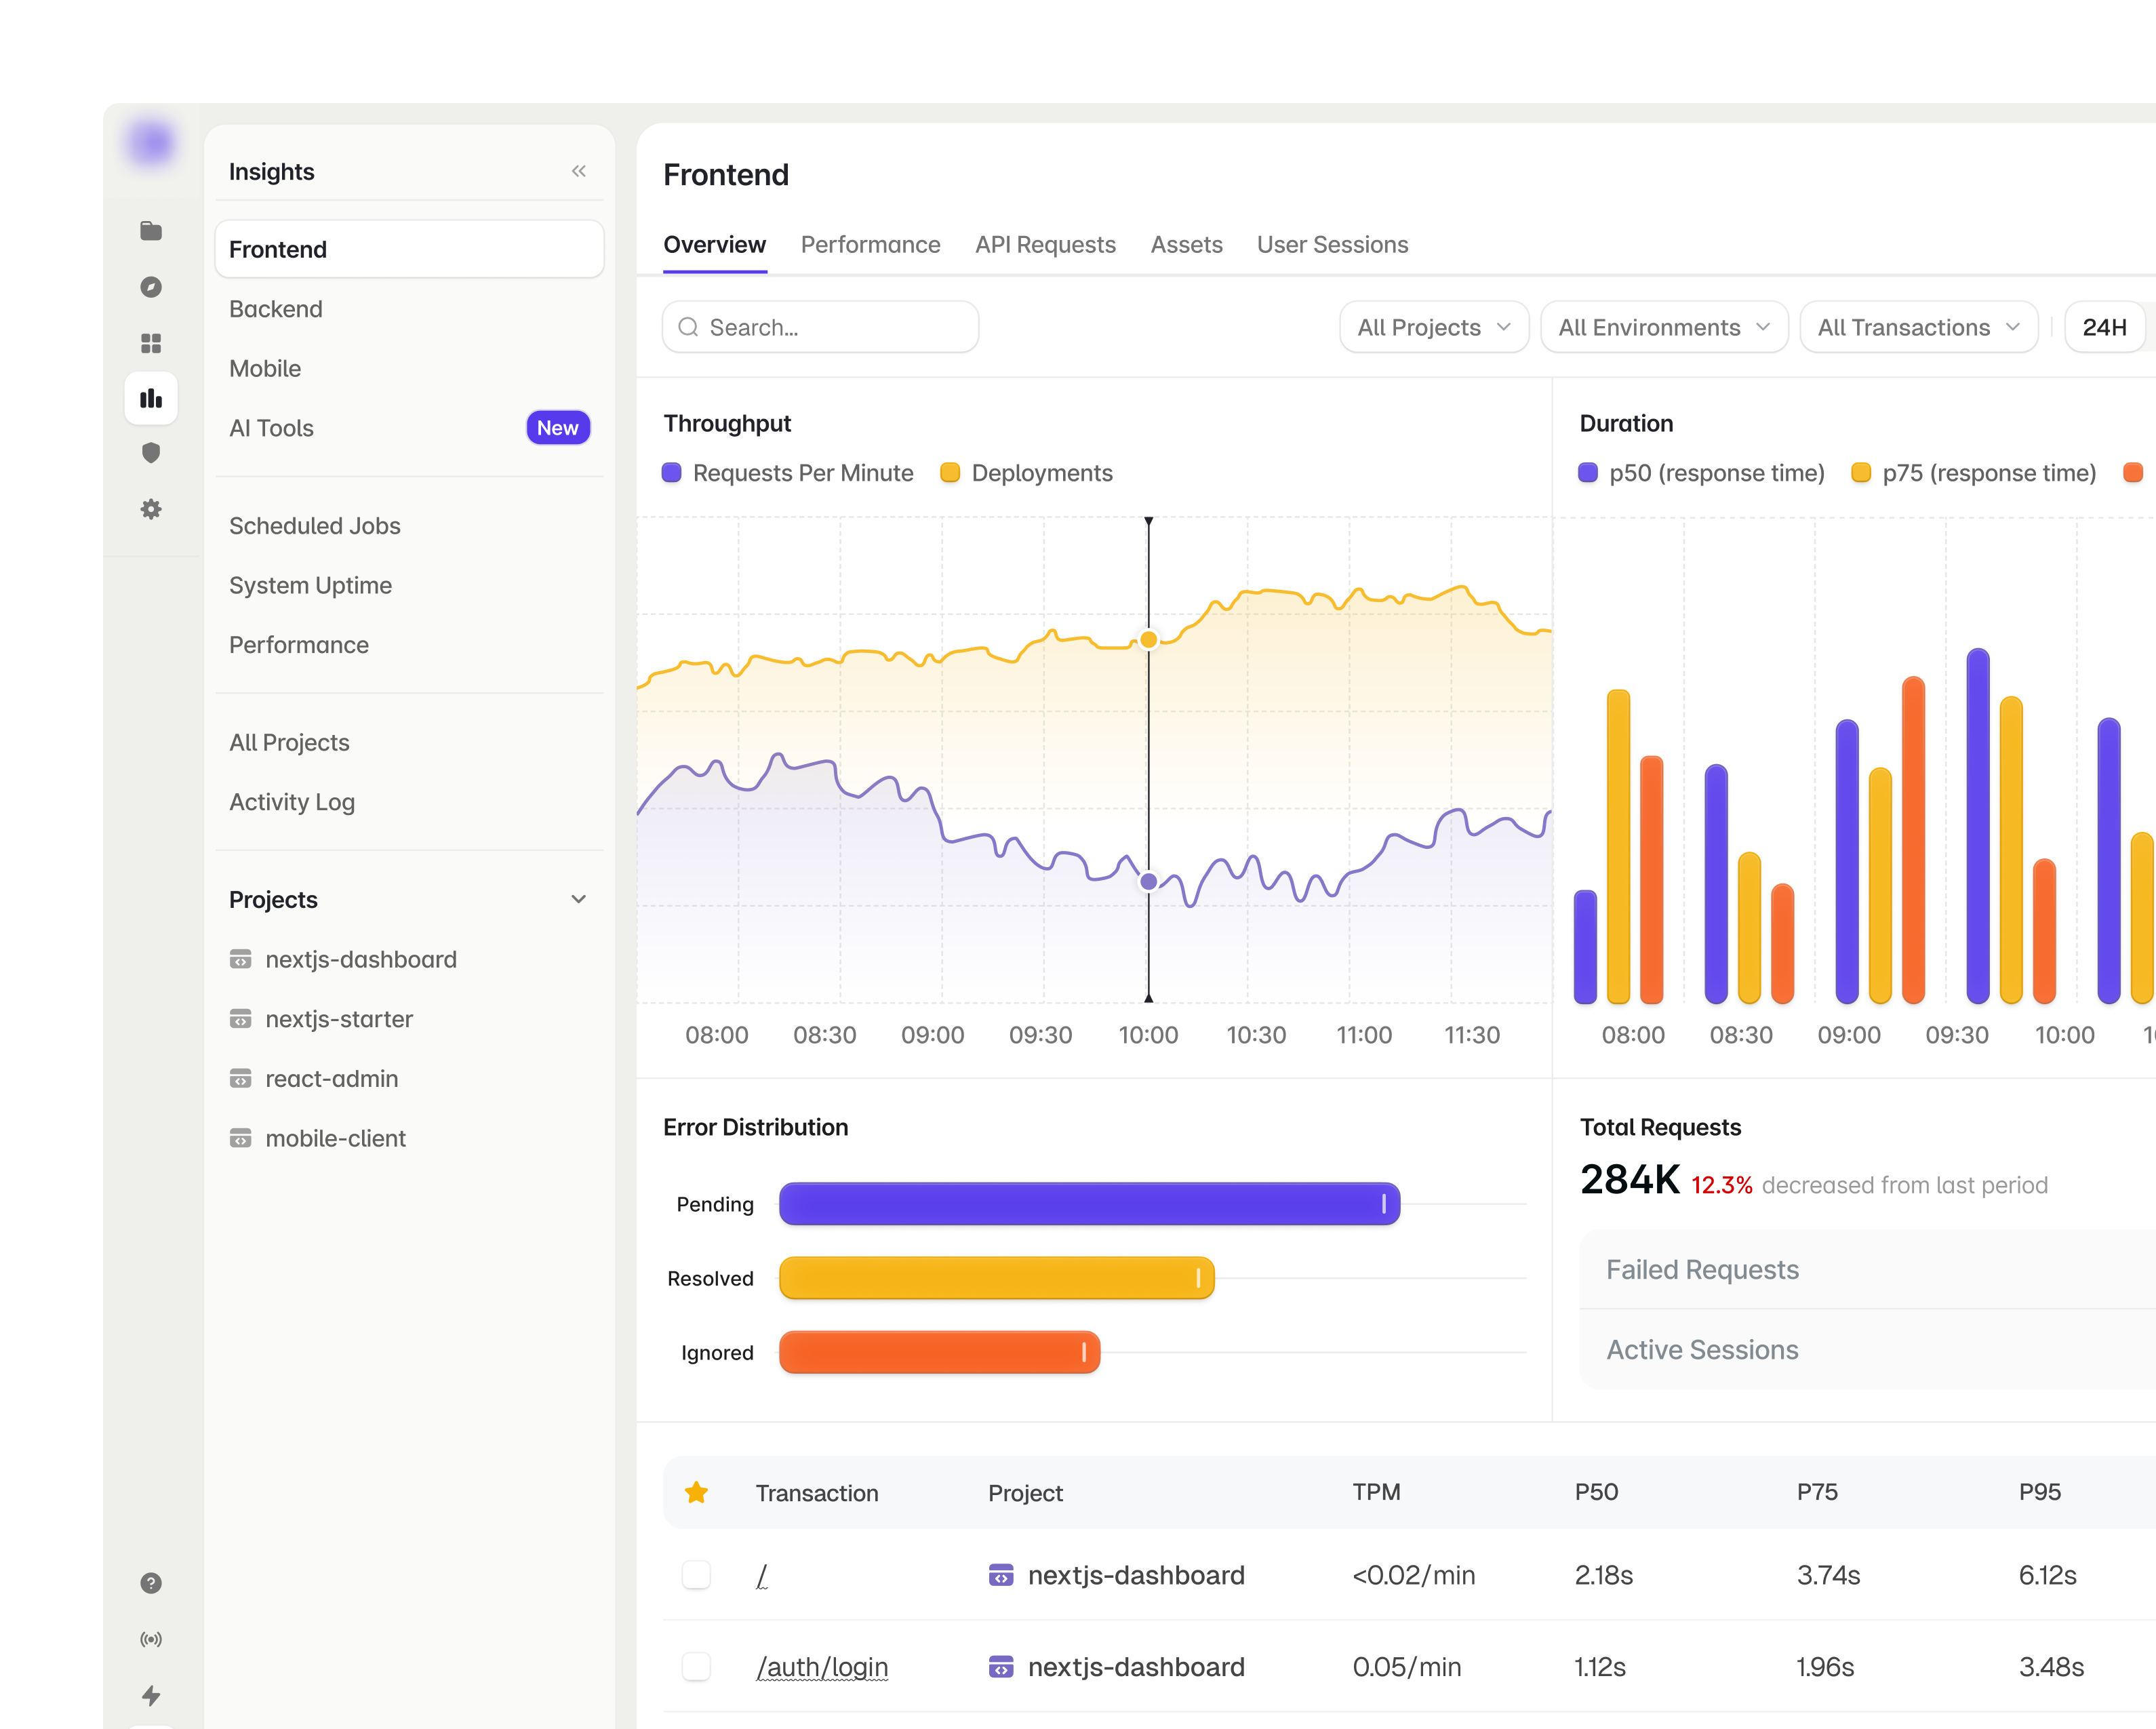Image resolution: width=2156 pixels, height=1729 pixels.
Task: Switch to the User Sessions tab
Action: (x=1332, y=245)
